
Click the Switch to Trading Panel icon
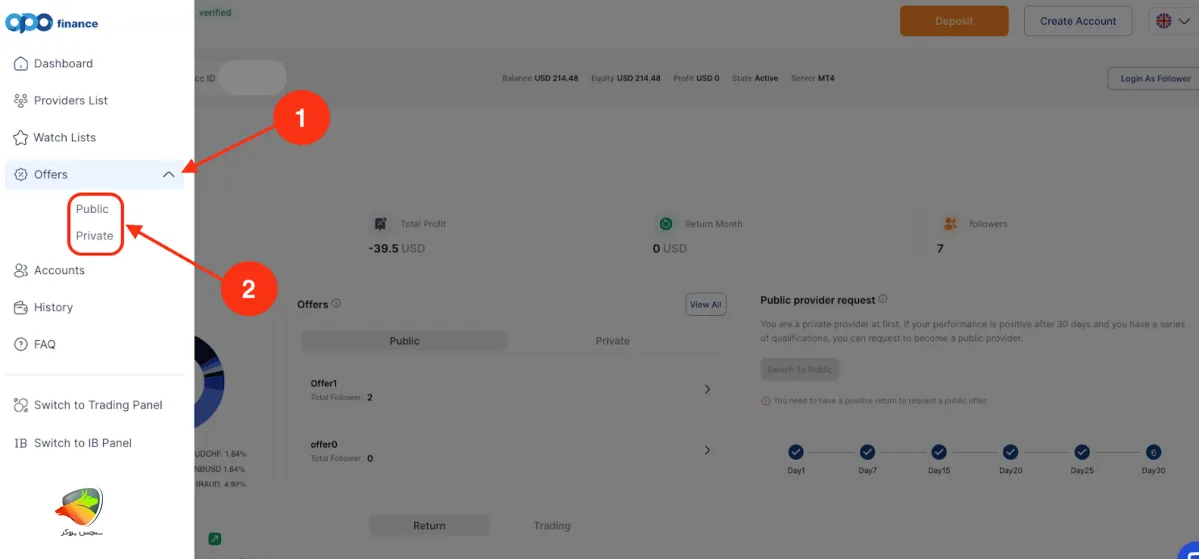click(21, 405)
